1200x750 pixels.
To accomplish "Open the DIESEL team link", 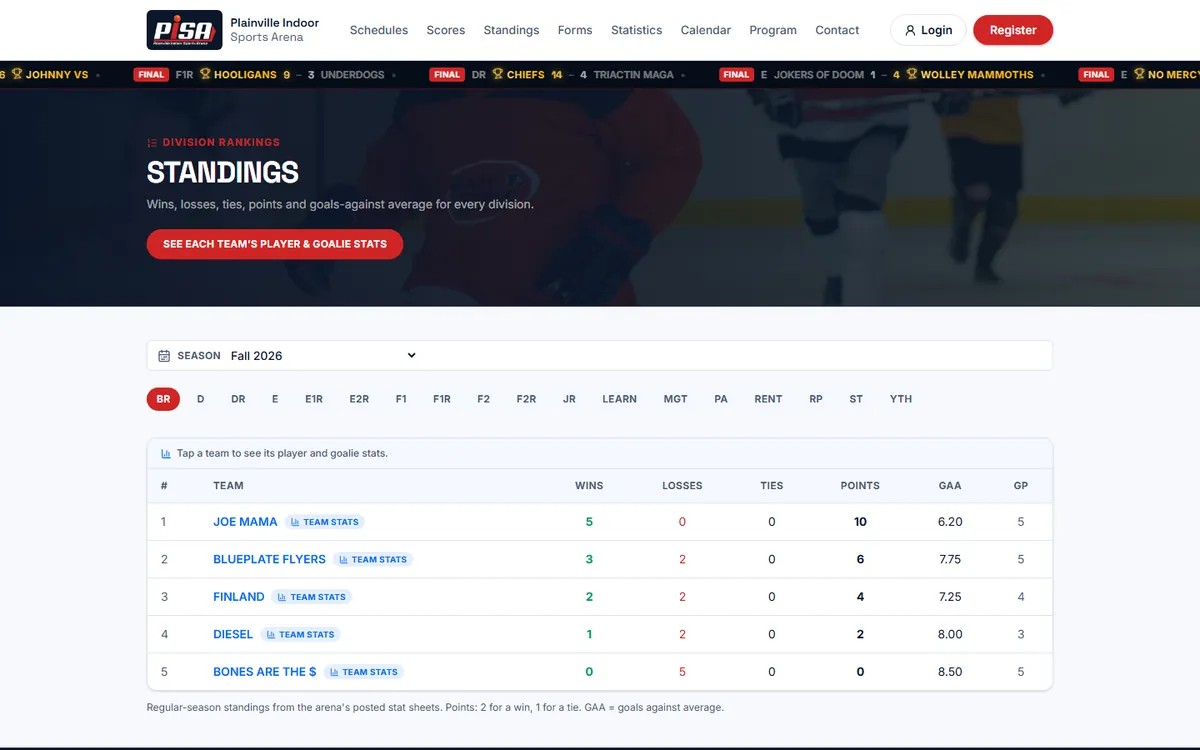I will click(233, 634).
